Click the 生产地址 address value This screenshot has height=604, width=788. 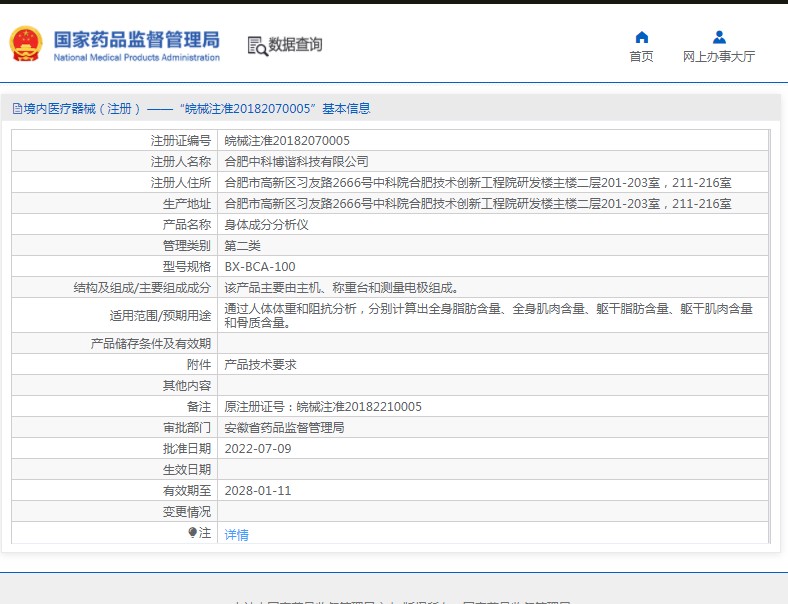[x=478, y=204]
